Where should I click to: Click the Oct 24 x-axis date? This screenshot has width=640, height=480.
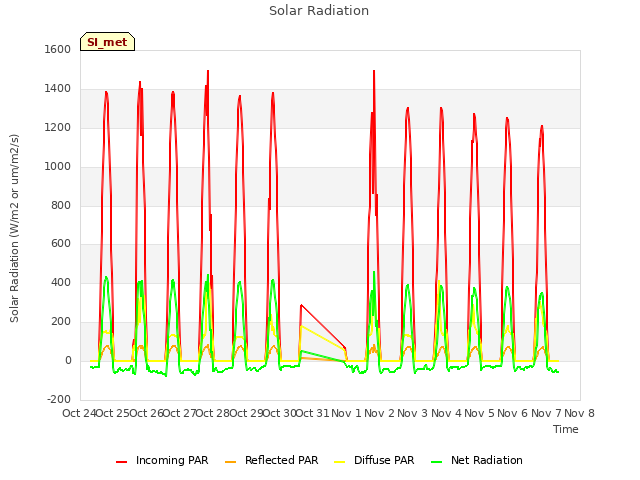click(79, 413)
